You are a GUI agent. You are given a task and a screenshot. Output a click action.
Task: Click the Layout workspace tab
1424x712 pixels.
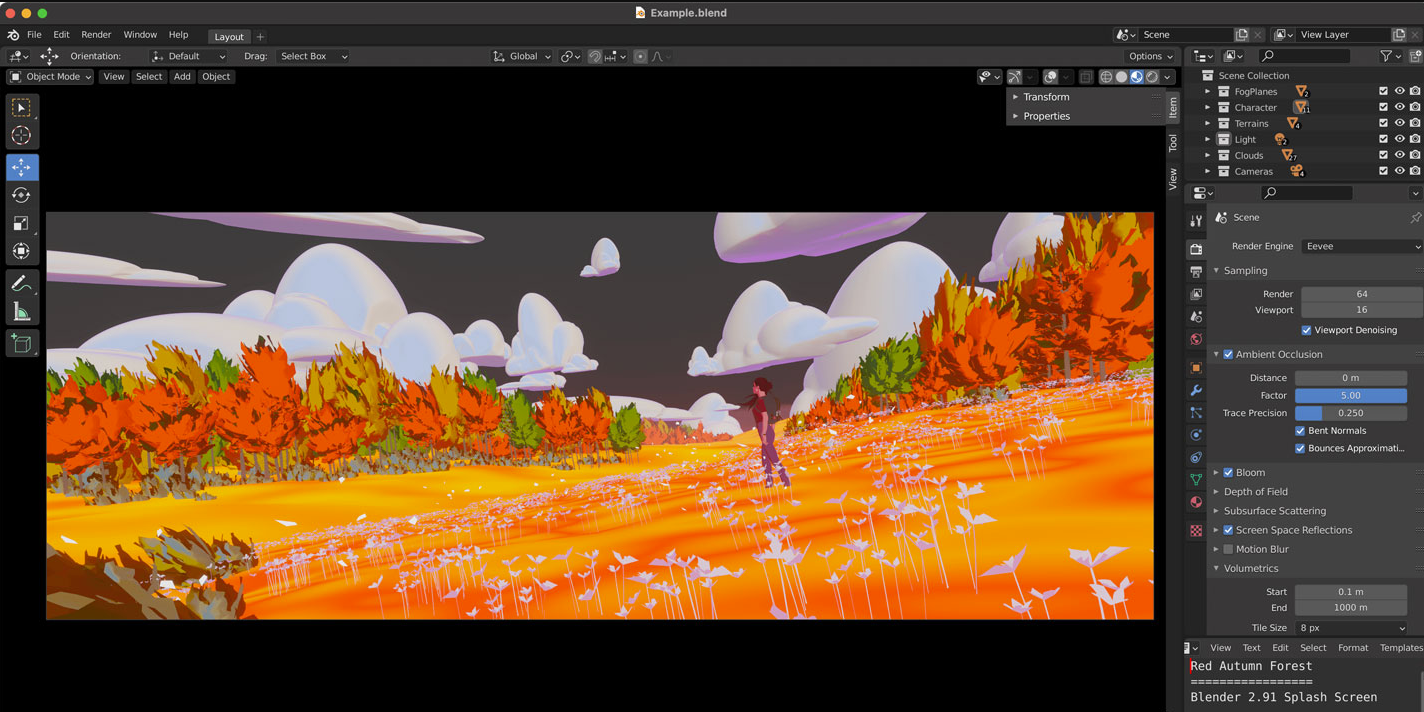point(229,37)
